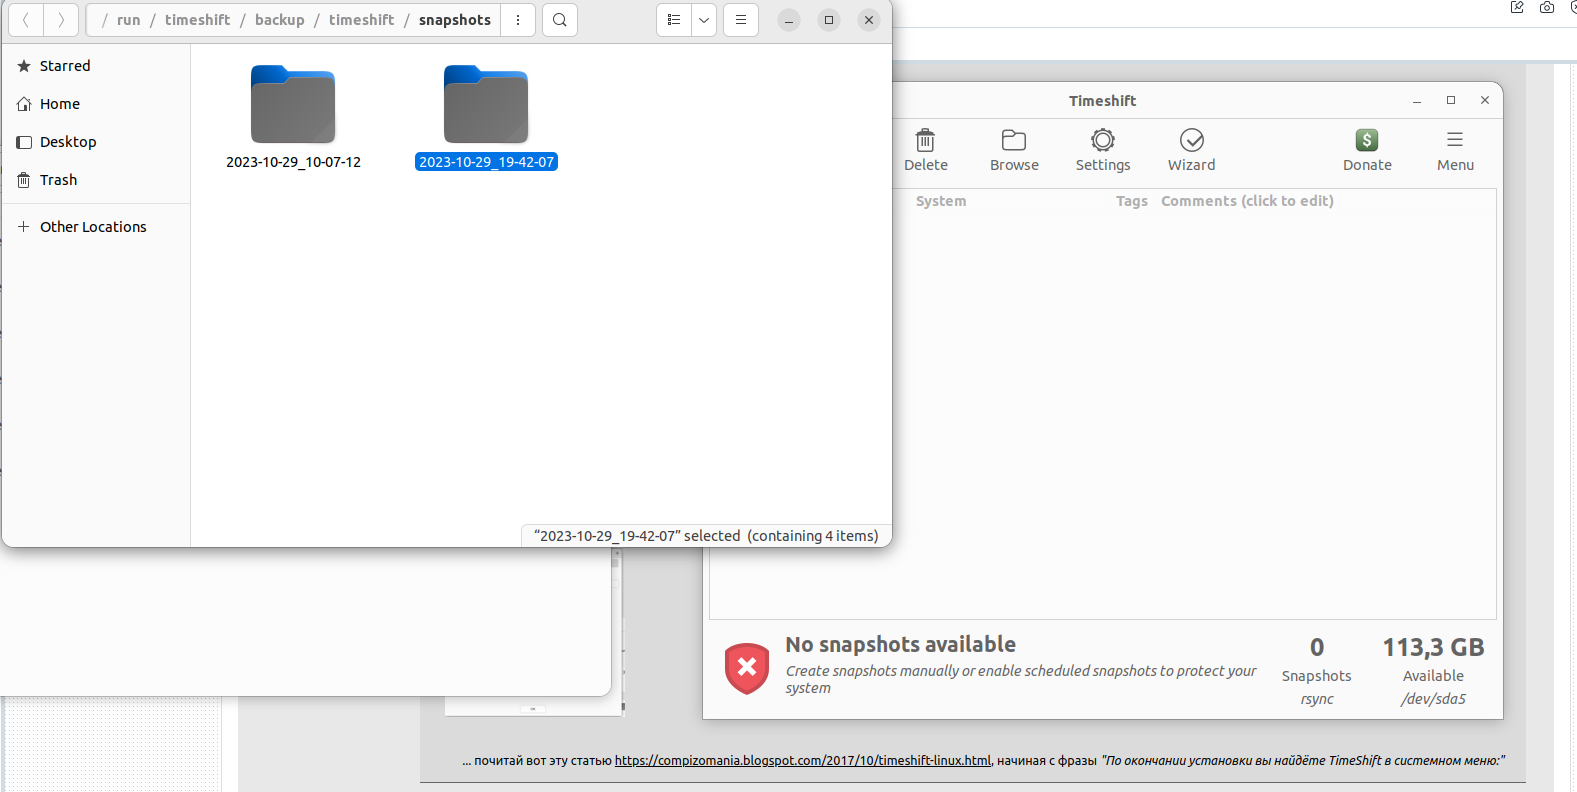Close the Files window
The height and width of the screenshot is (792, 1577).
click(869, 20)
